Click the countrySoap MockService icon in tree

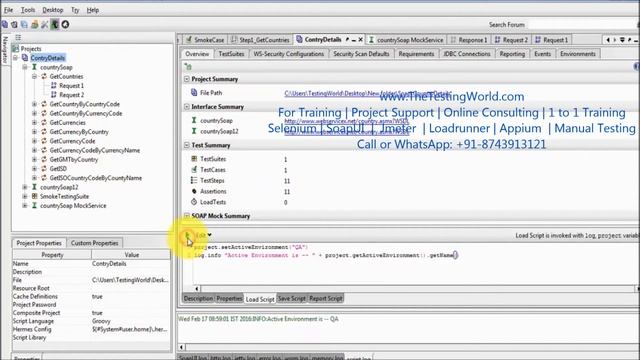34,205
